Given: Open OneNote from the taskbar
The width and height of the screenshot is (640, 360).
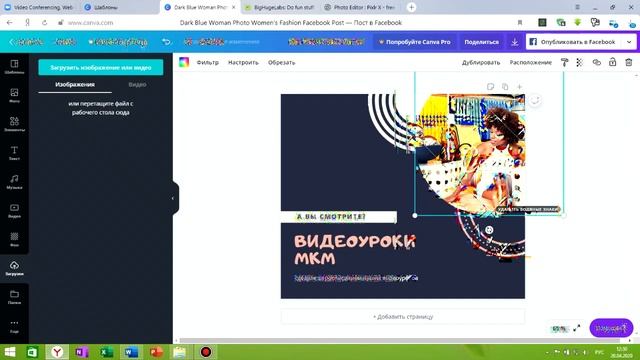Looking at the screenshot, I should coord(82,352).
